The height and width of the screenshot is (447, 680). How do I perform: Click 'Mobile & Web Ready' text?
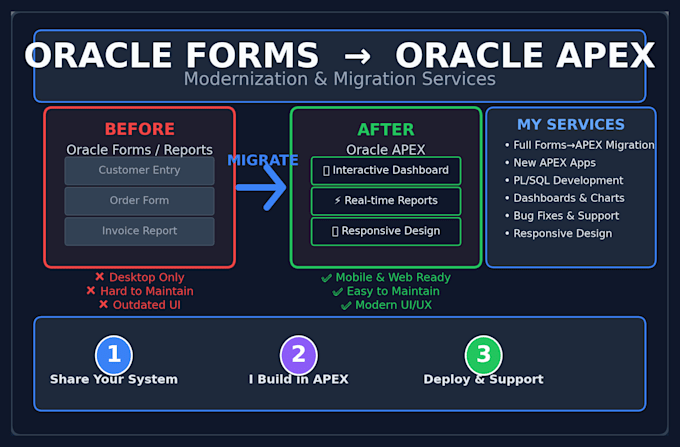click(393, 277)
